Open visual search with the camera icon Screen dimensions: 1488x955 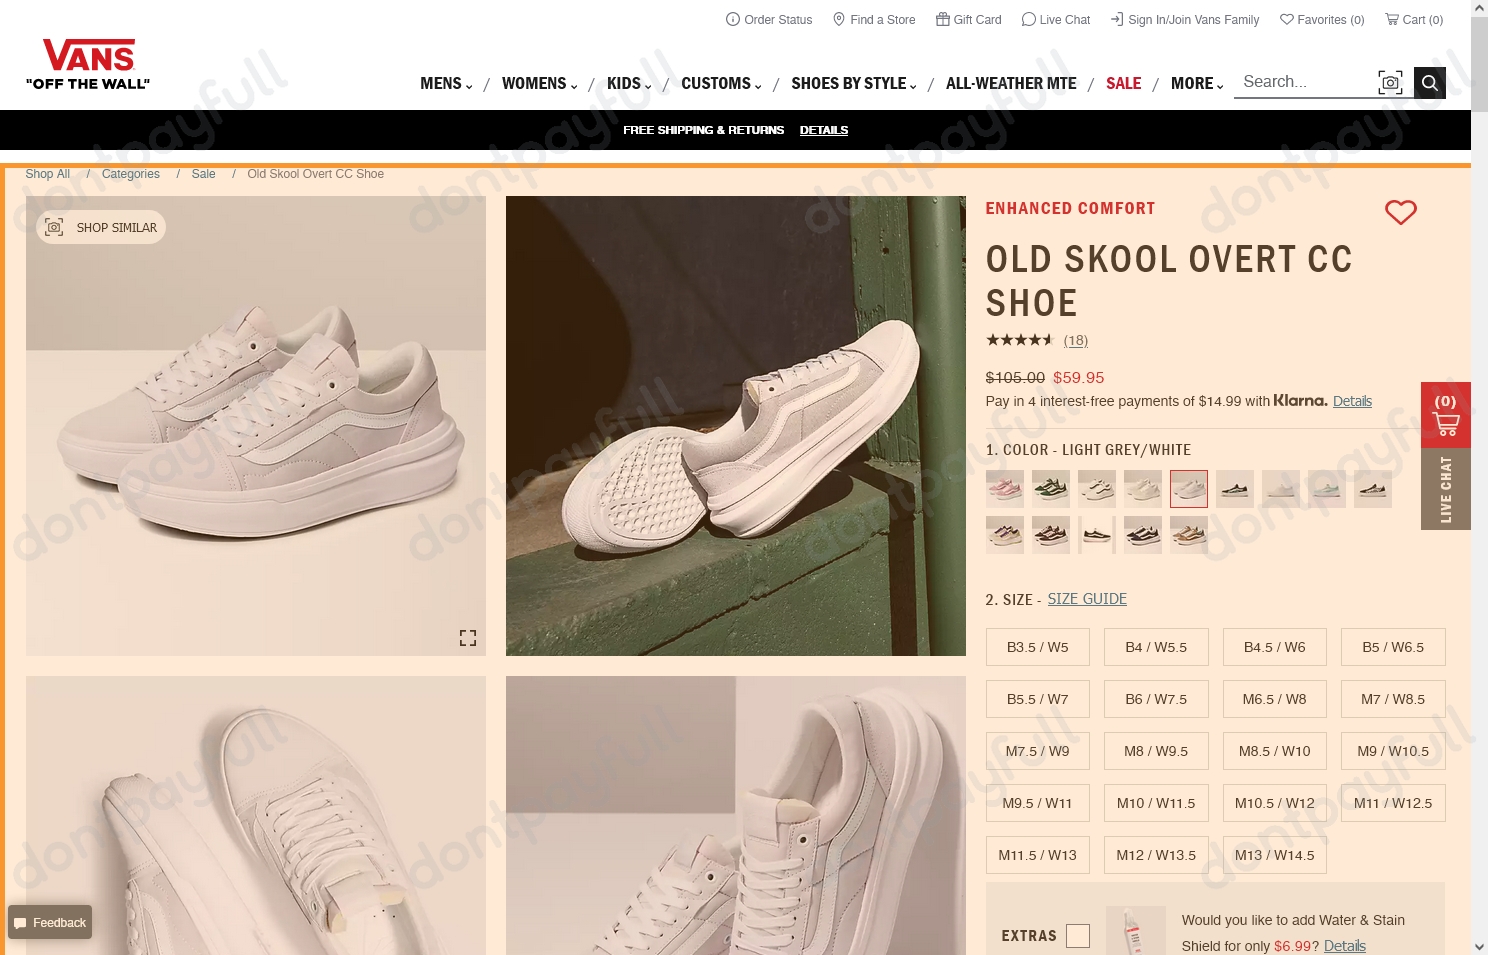click(x=1390, y=82)
